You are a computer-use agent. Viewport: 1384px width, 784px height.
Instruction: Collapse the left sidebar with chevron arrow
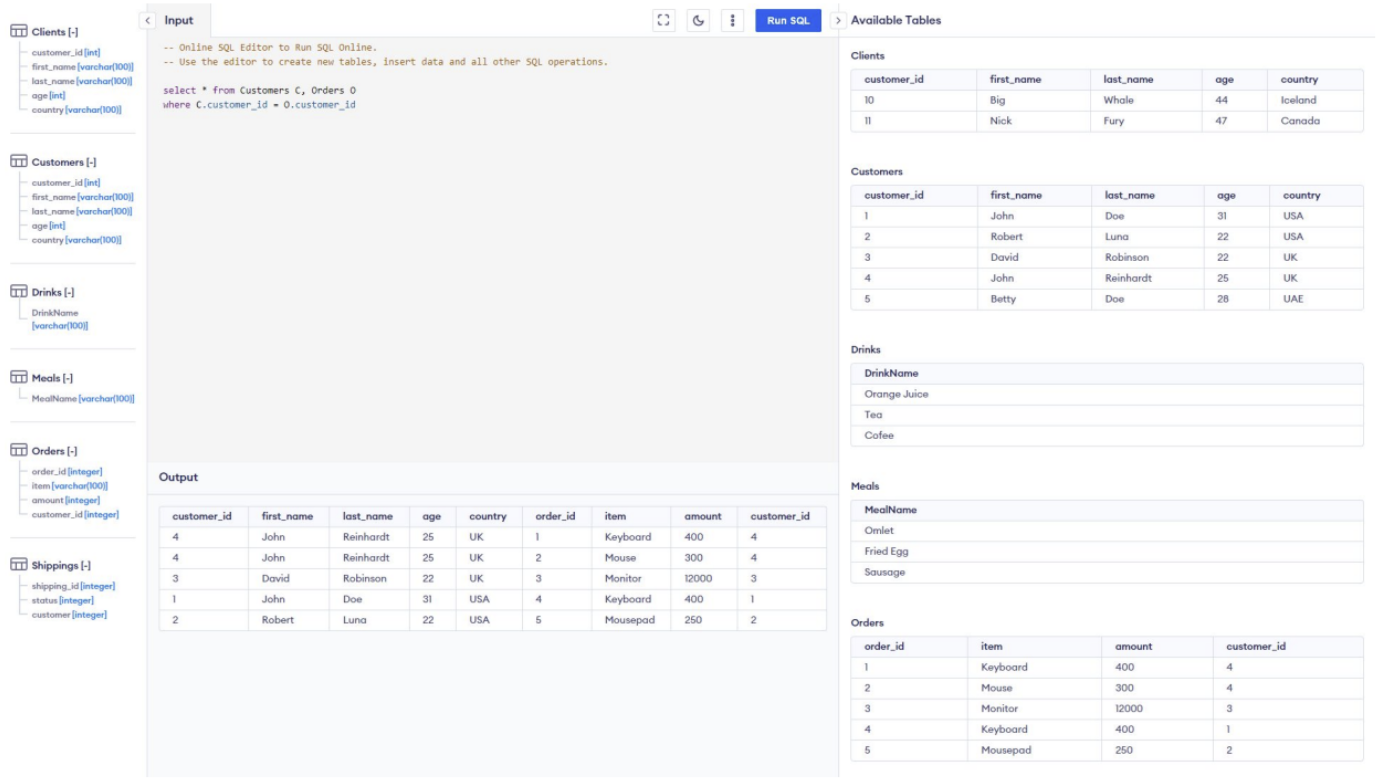[x=148, y=20]
